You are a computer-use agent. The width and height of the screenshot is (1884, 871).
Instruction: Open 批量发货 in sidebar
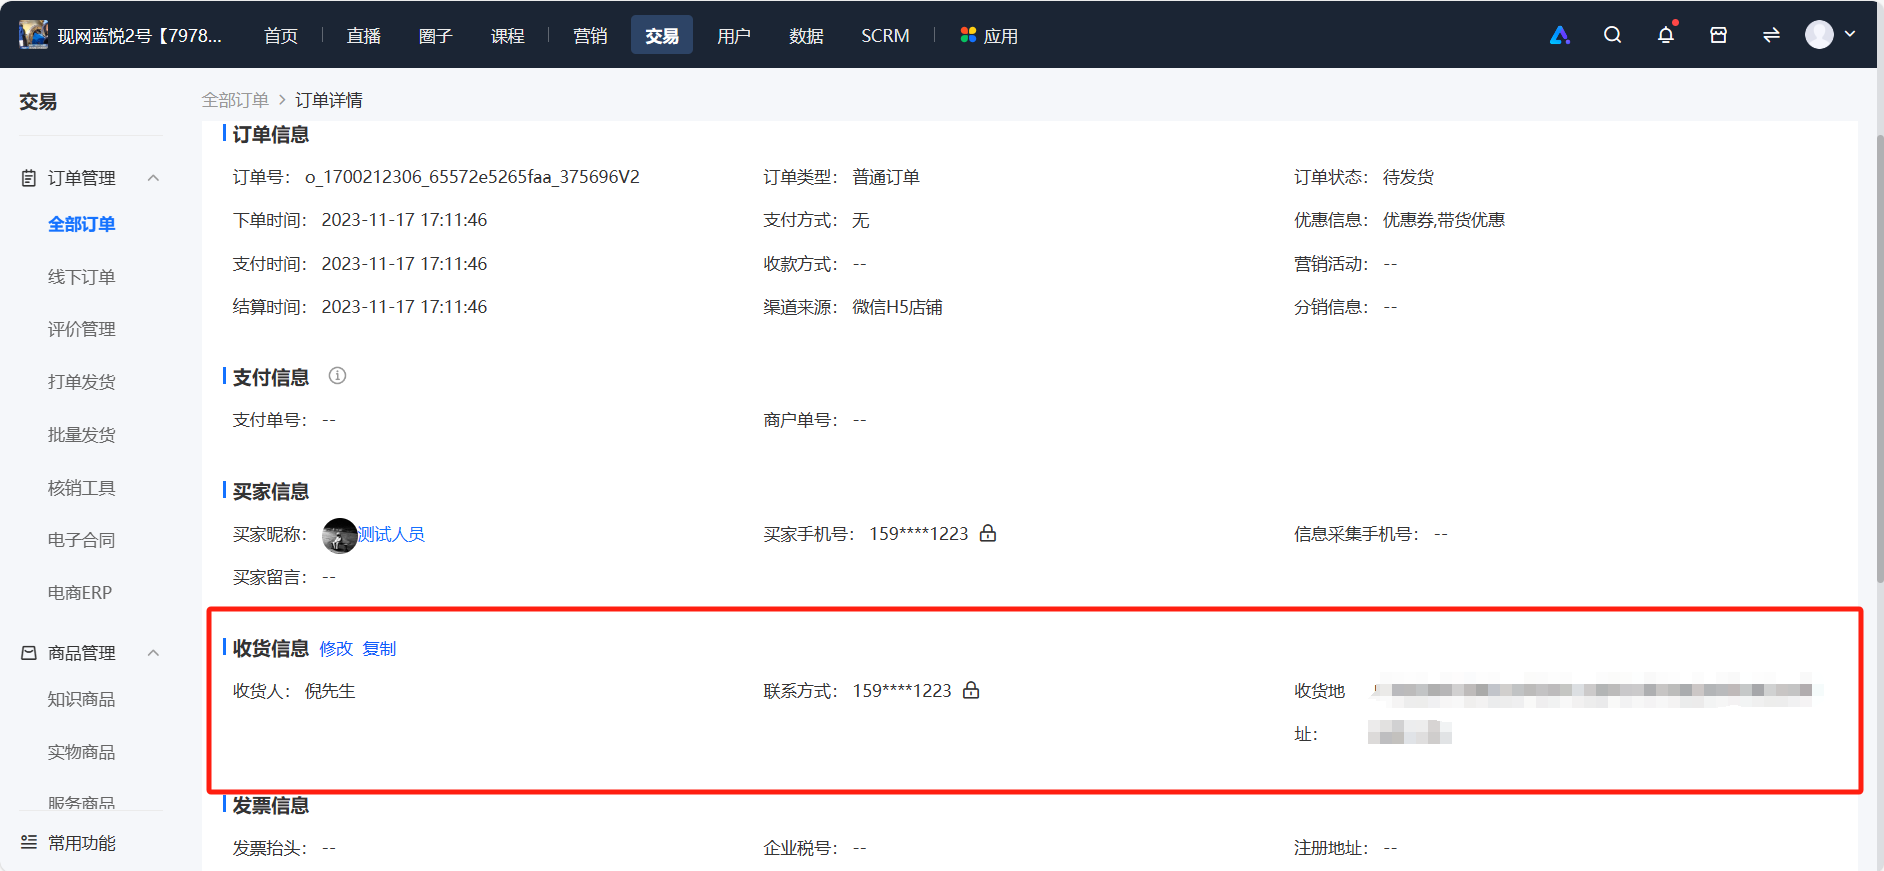pyautogui.click(x=82, y=435)
